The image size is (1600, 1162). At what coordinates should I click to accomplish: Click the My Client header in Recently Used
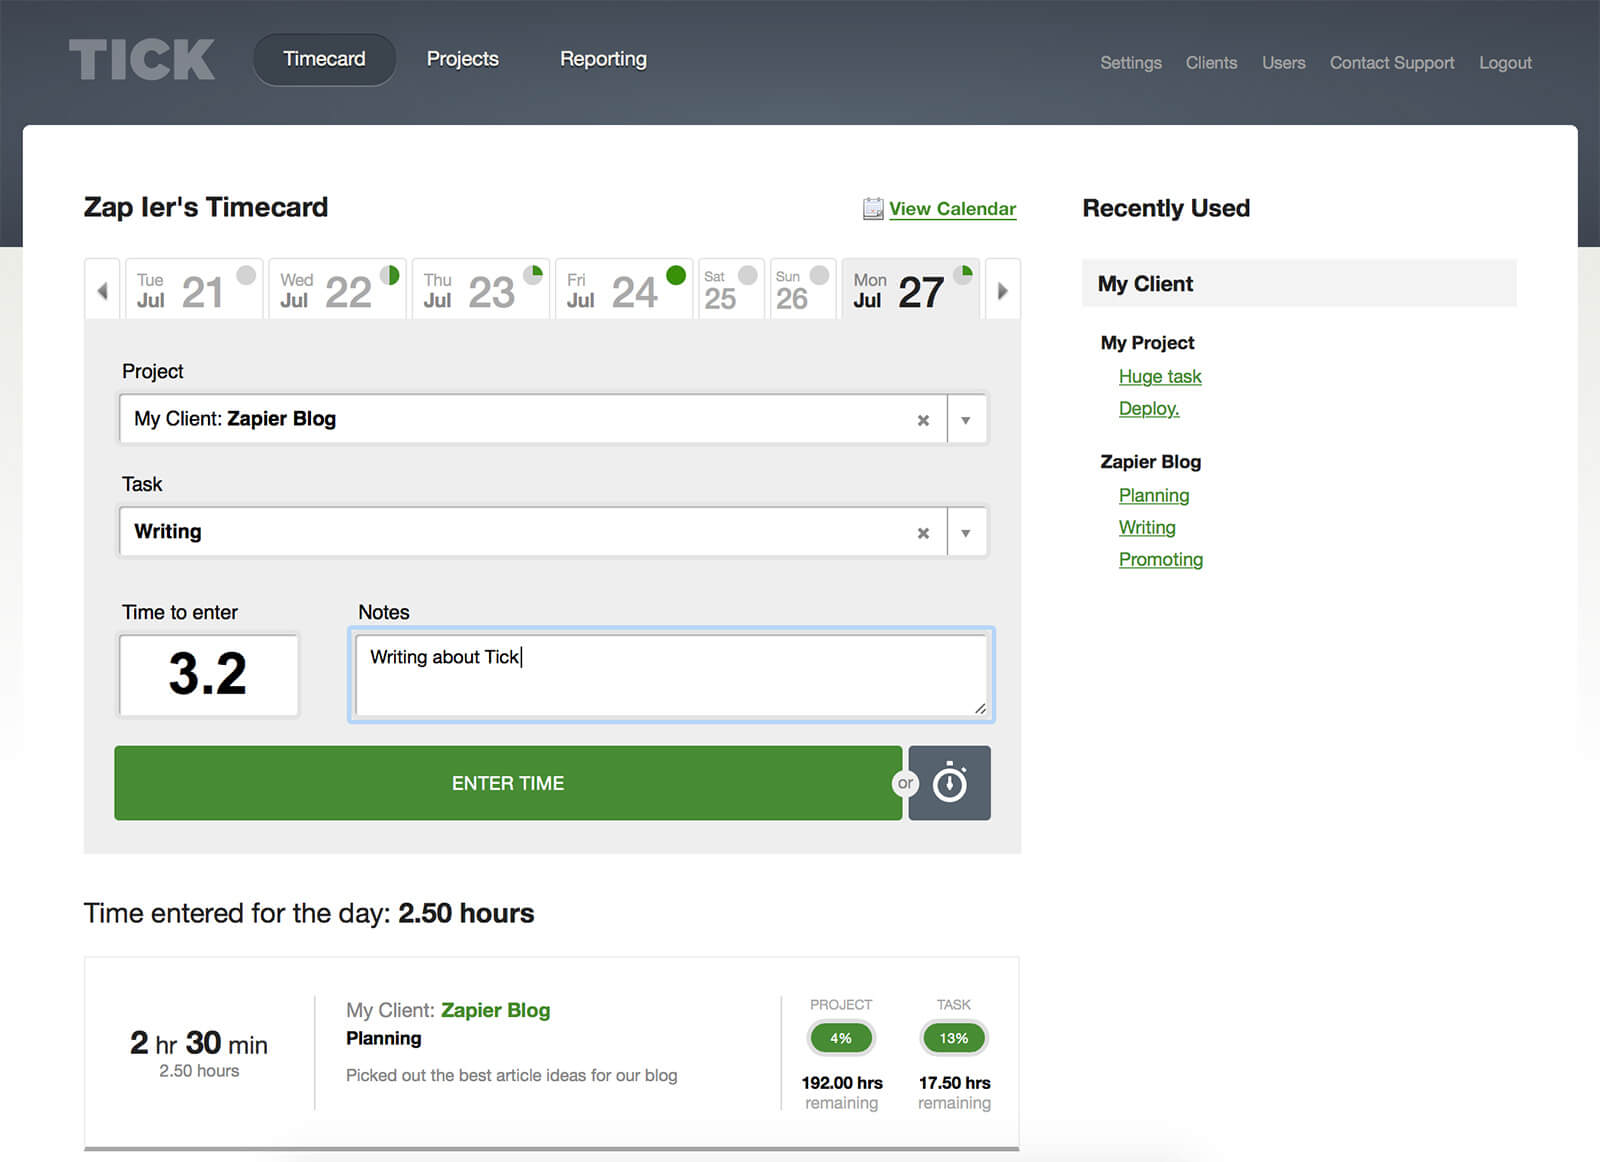(x=1299, y=284)
